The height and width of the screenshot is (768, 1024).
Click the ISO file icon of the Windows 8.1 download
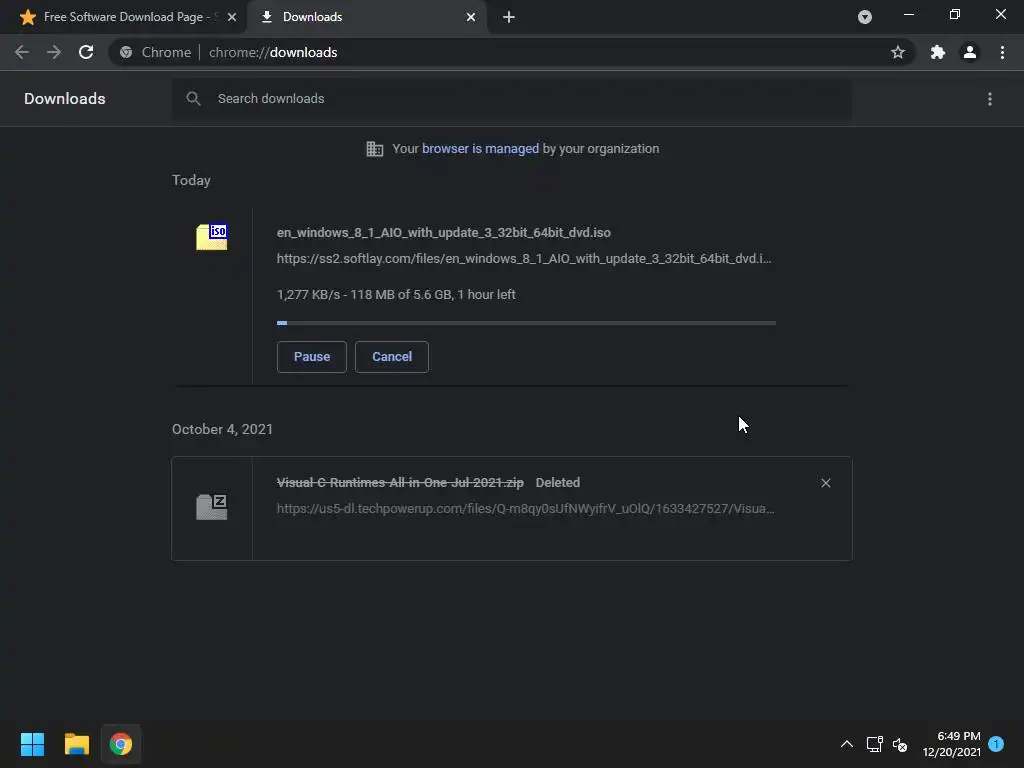click(212, 236)
